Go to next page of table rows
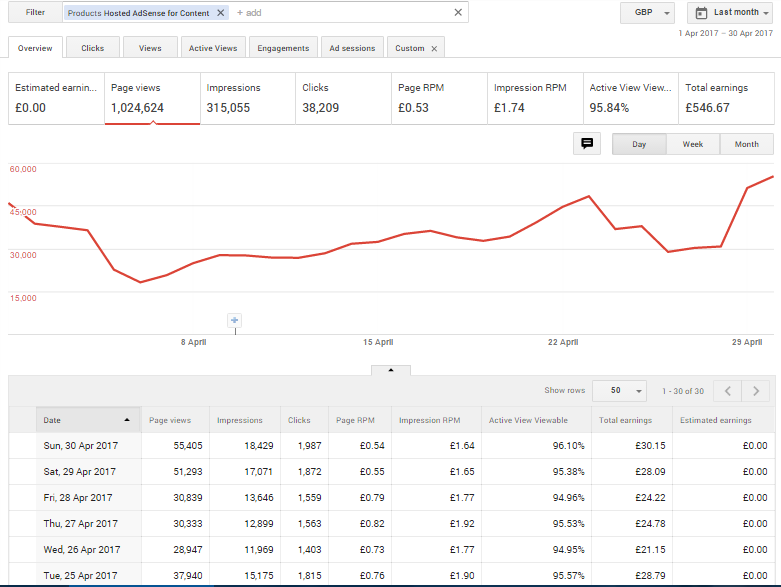Viewport: 781px width, 587px height. point(757,391)
